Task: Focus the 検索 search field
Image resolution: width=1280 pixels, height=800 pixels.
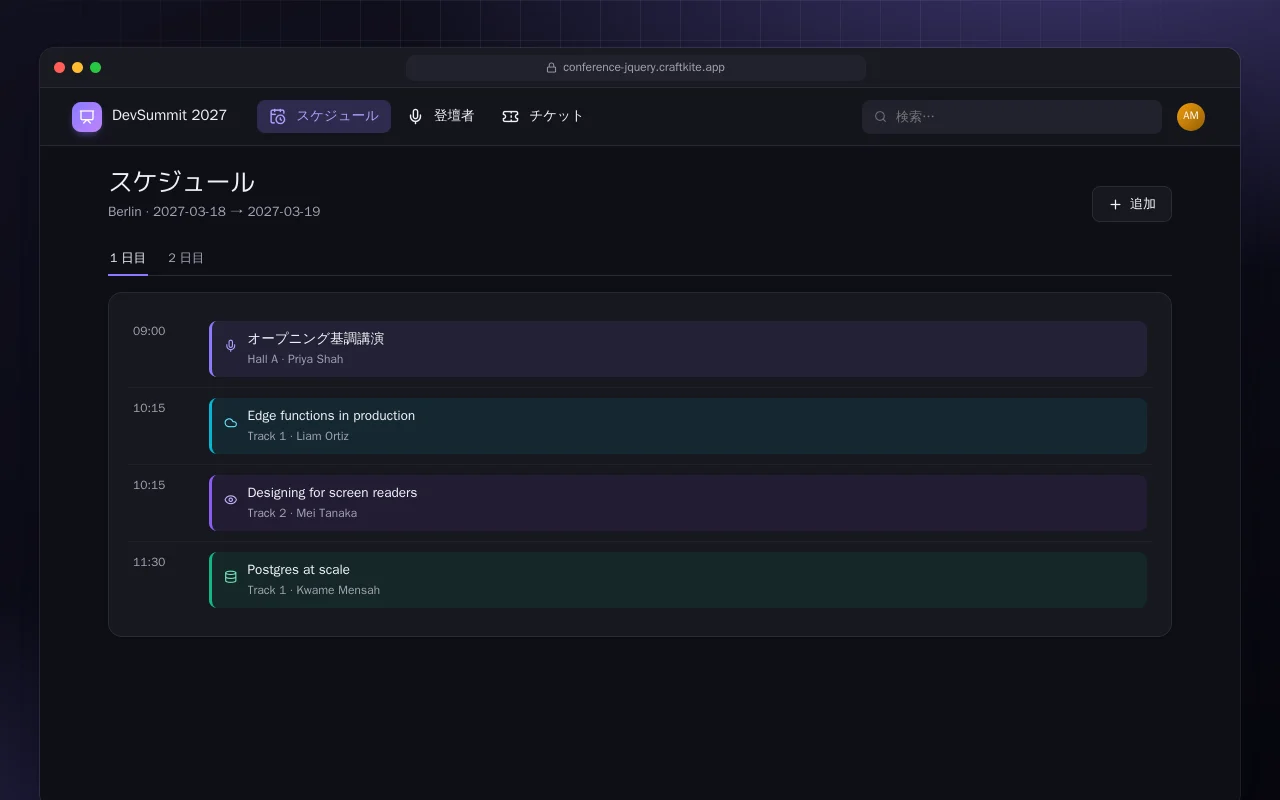Action: [x=1012, y=116]
